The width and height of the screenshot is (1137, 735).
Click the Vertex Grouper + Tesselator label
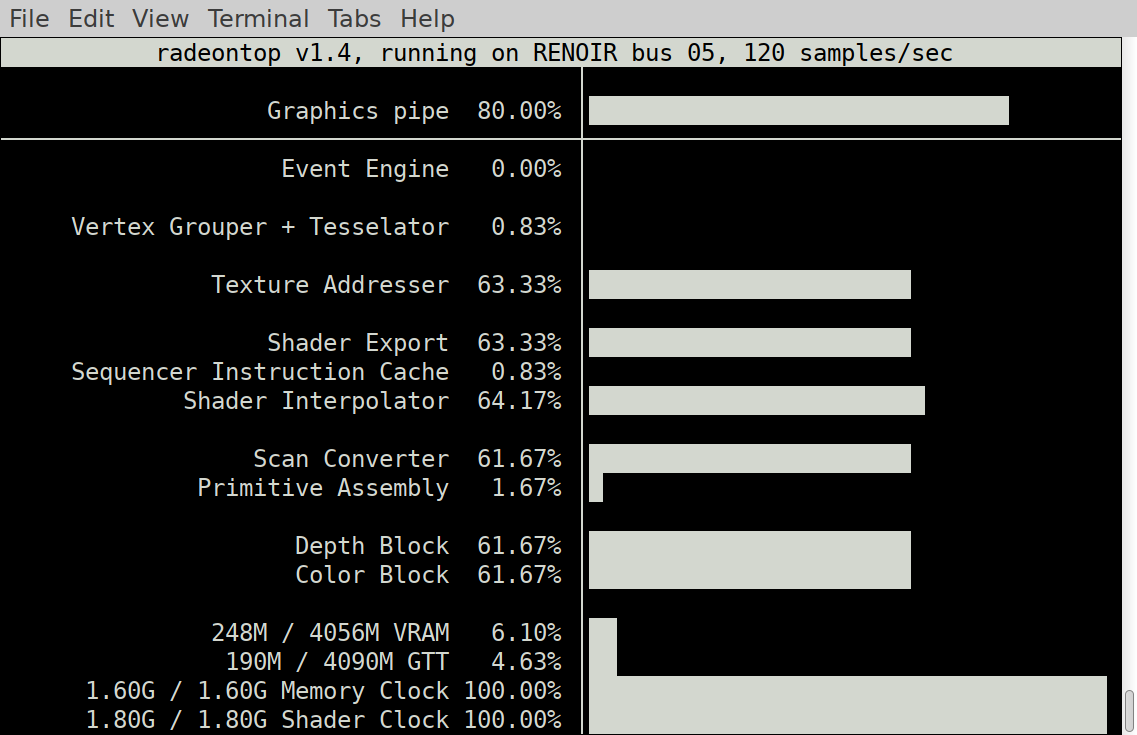pyautogui.click(x=260, y=227)
